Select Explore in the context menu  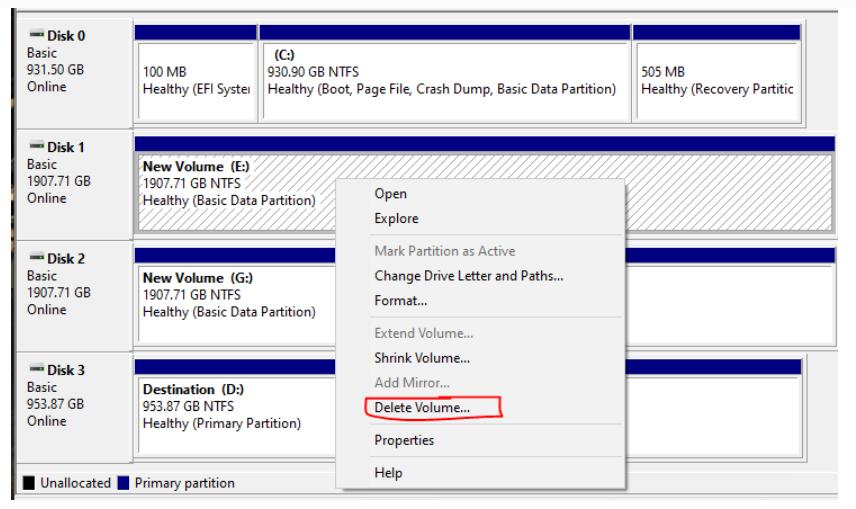396,219
